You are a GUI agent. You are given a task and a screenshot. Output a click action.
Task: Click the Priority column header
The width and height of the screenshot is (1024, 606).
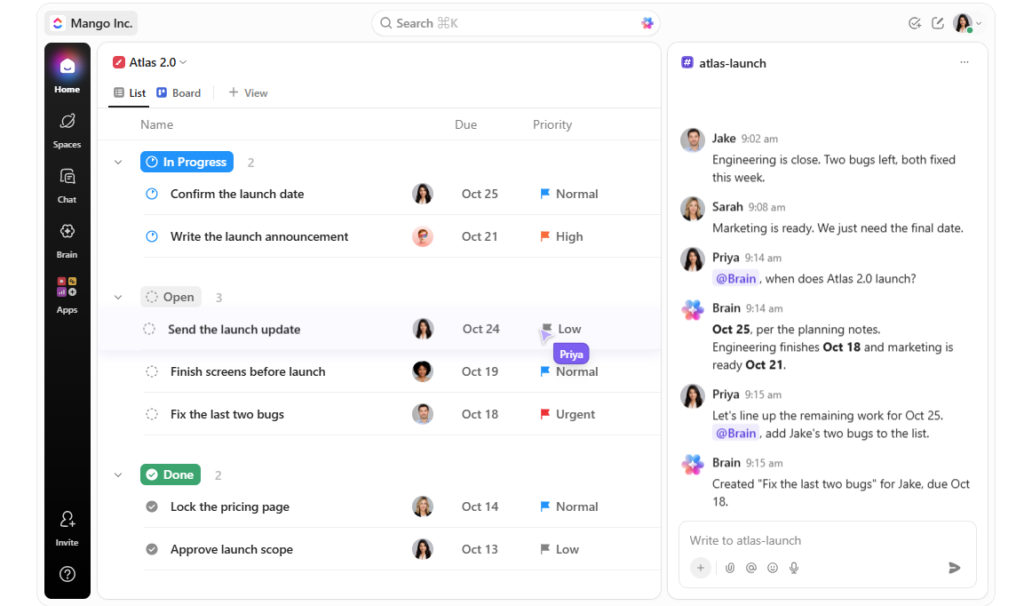tap(552, 125)
